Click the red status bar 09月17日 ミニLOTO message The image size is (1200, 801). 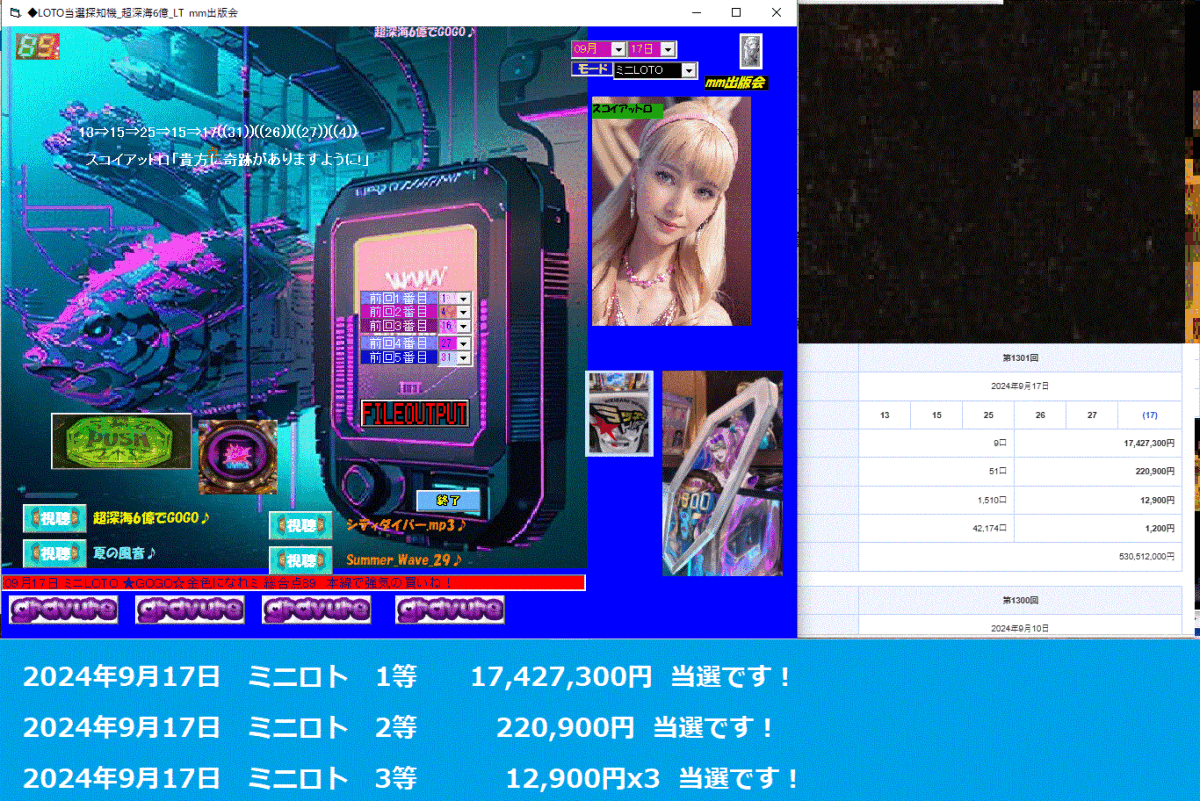(293, 582)
